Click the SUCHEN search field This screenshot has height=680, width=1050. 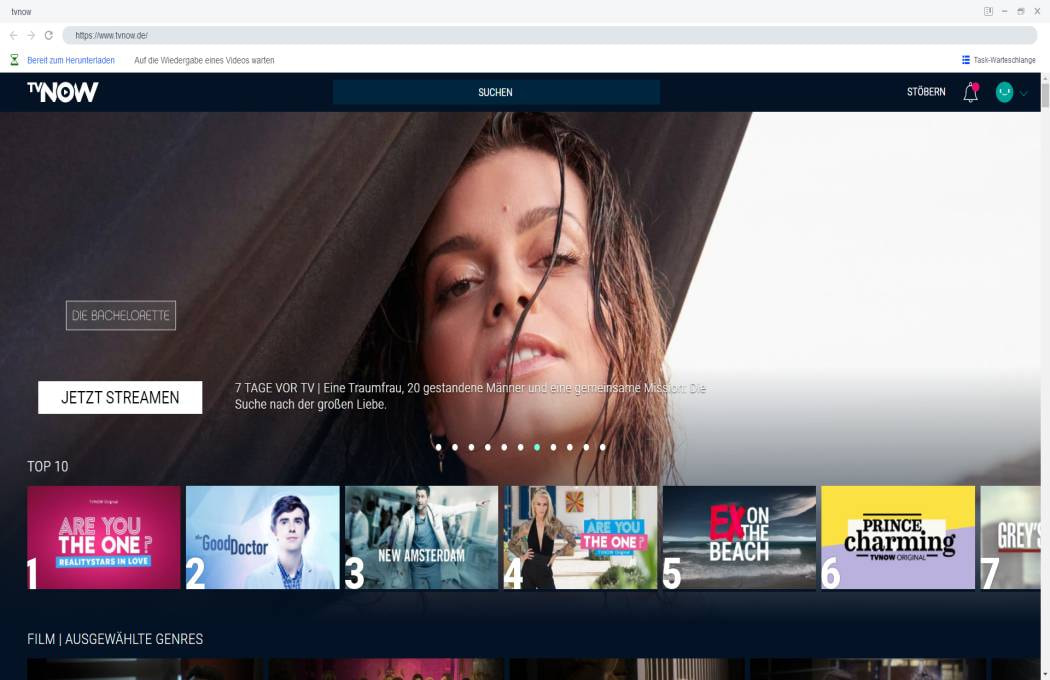(x=496, y=92)
